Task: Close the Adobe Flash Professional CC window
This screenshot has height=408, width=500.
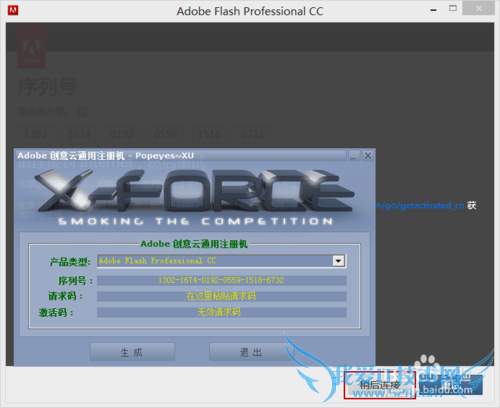Action: (479, 8)
